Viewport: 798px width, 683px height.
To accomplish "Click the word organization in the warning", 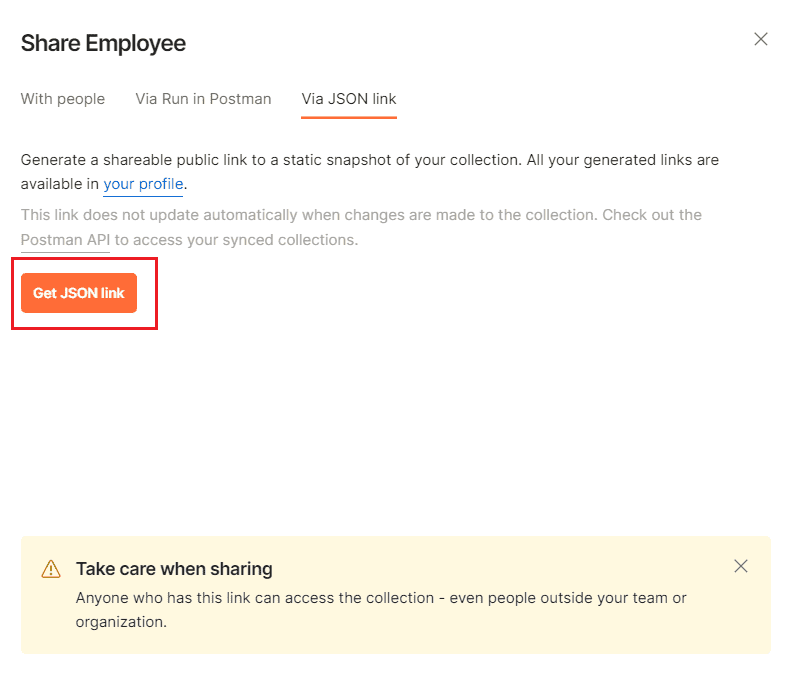I will point(119,622).
